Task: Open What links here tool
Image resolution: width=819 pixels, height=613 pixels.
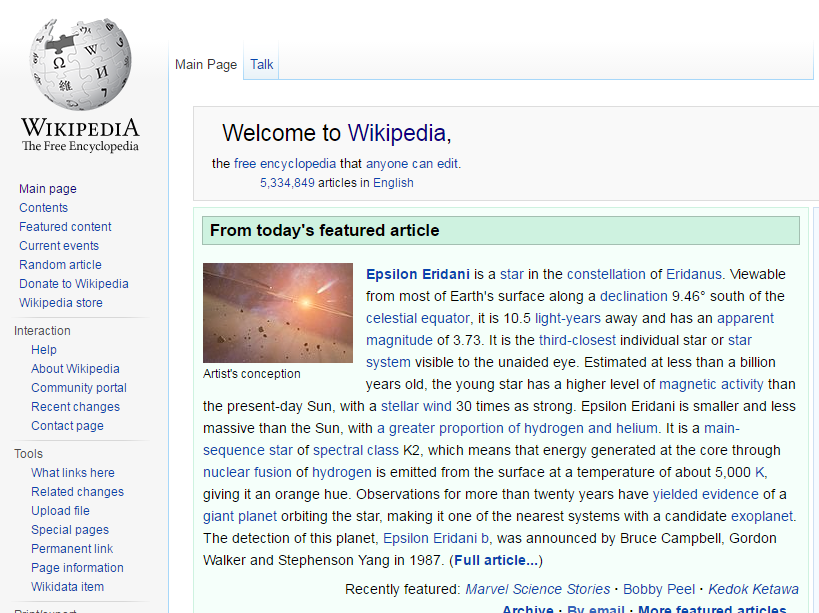Action: 73,473
